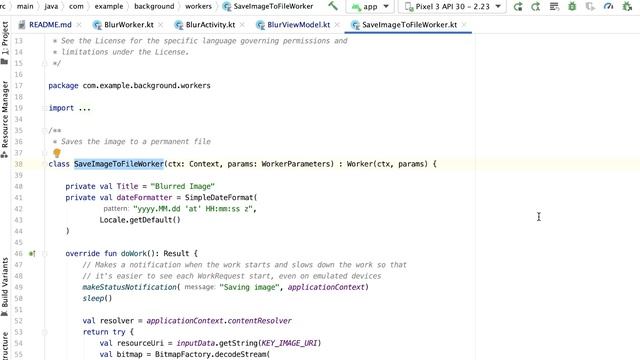Click the 'com' breadcrumb in navigation bar
Image resolution: width=640 pixels, height=360 pixels.
(76, 7)
